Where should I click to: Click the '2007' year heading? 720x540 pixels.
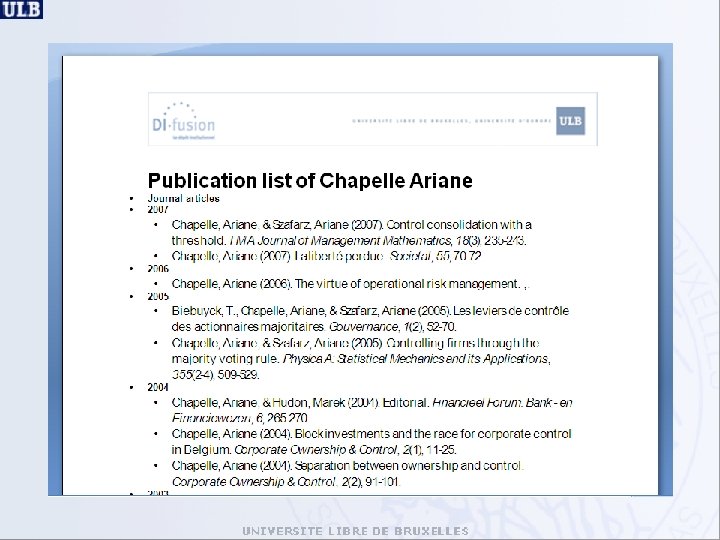[158, 209]
